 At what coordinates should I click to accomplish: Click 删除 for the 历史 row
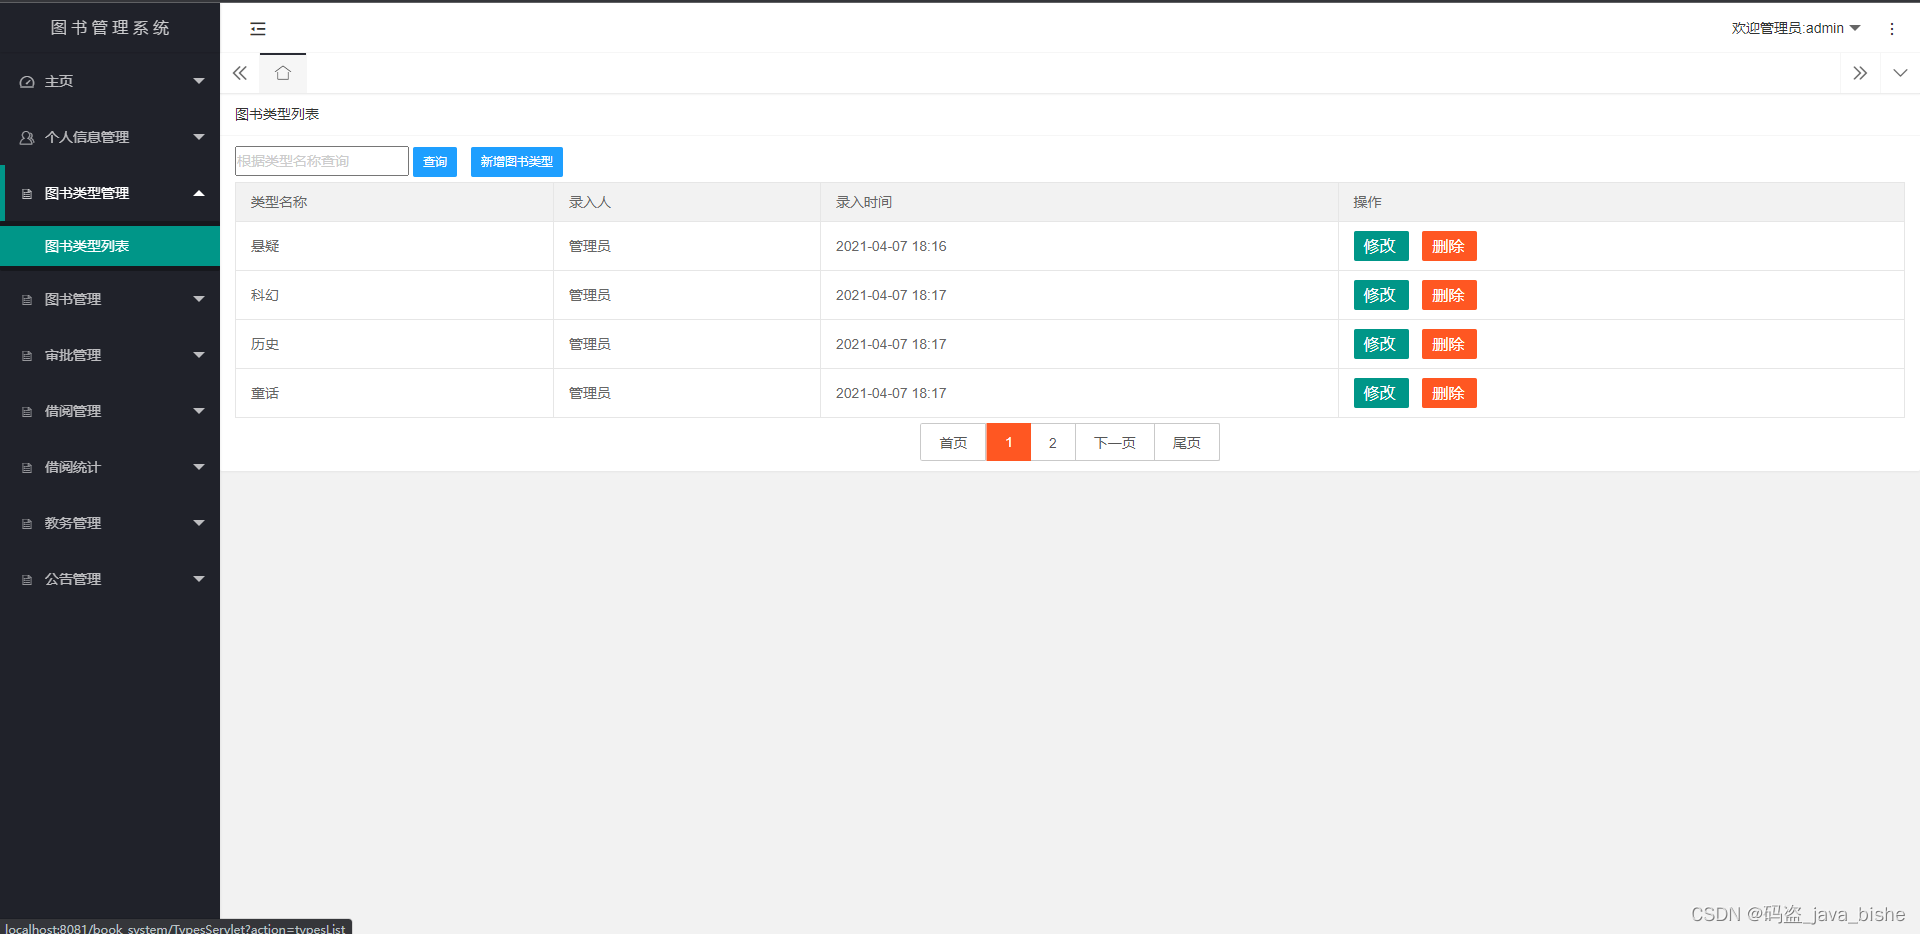1449,344
